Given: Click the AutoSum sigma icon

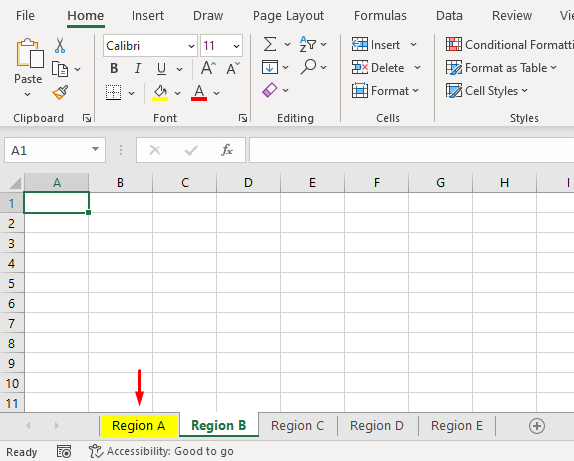Looking at the screenshot, I should [x=270, y=45].
